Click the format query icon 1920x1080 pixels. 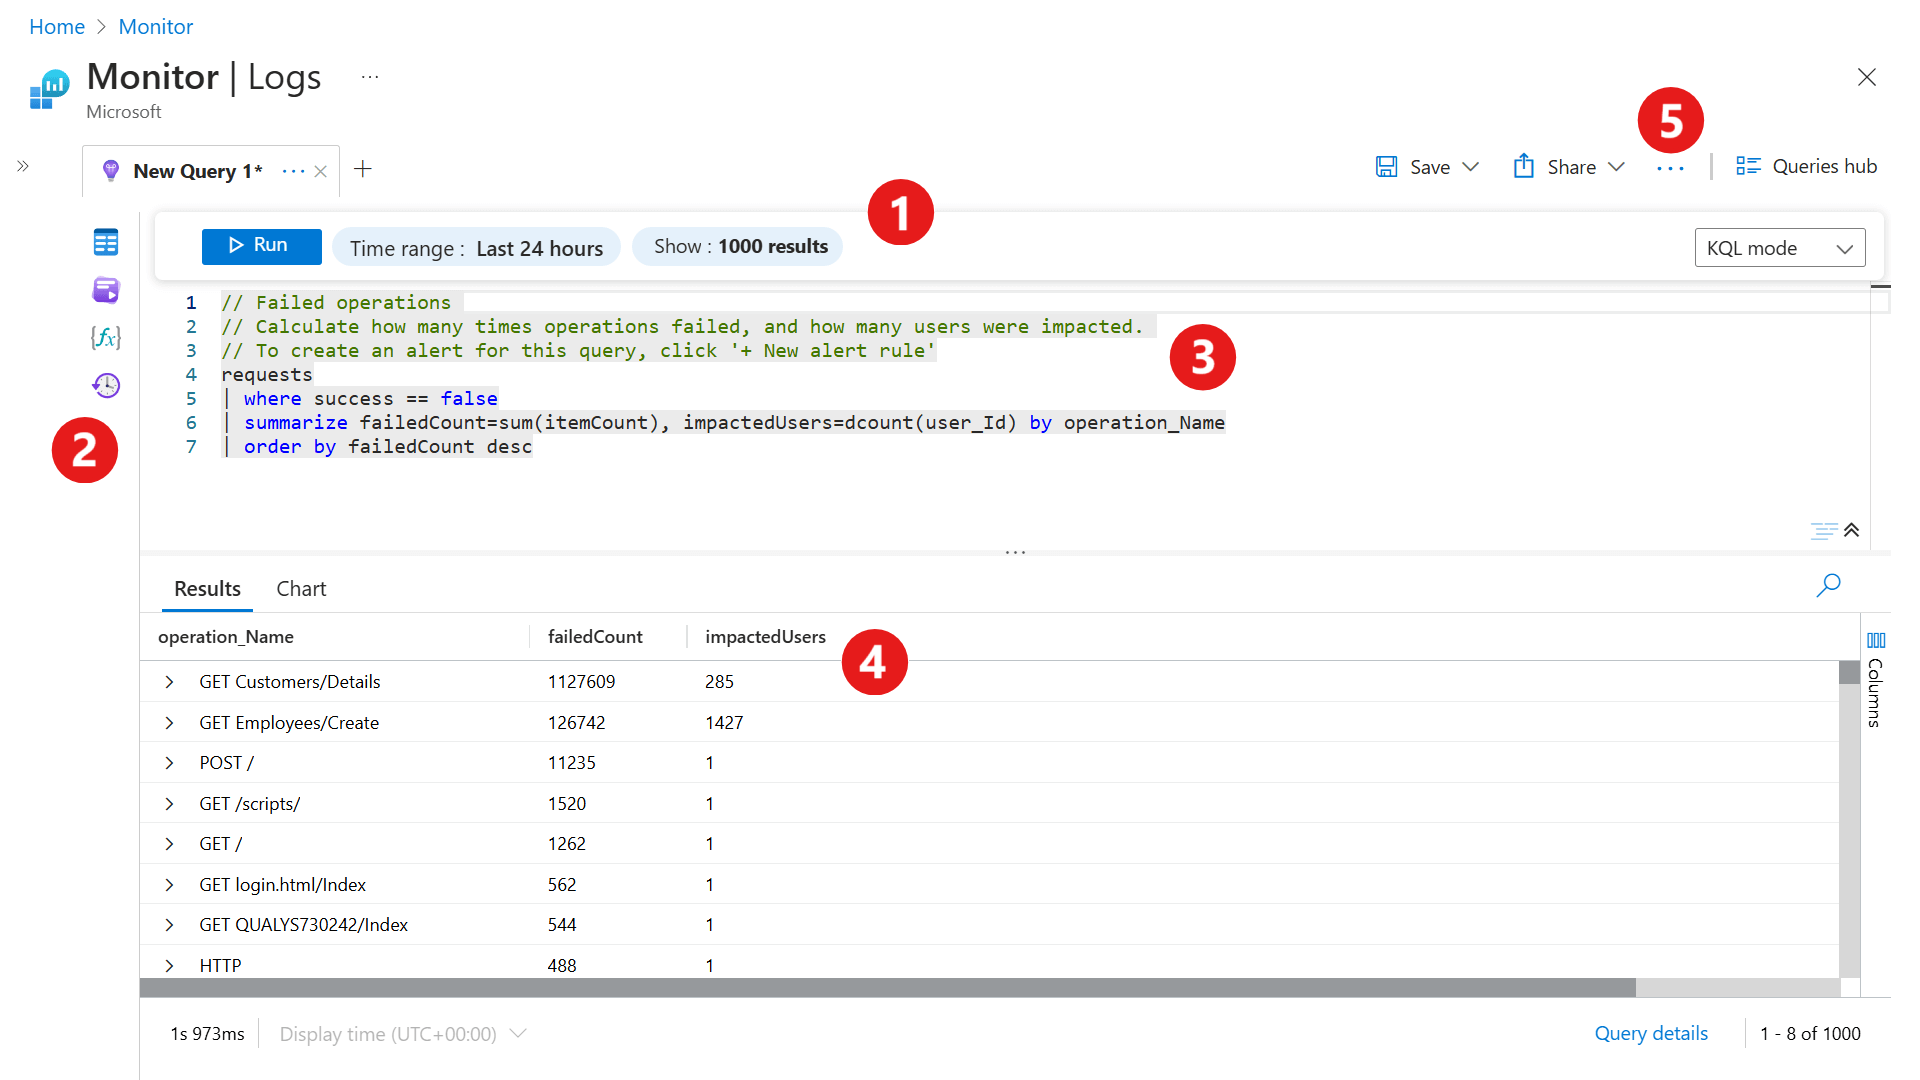tap(1823, 530)
